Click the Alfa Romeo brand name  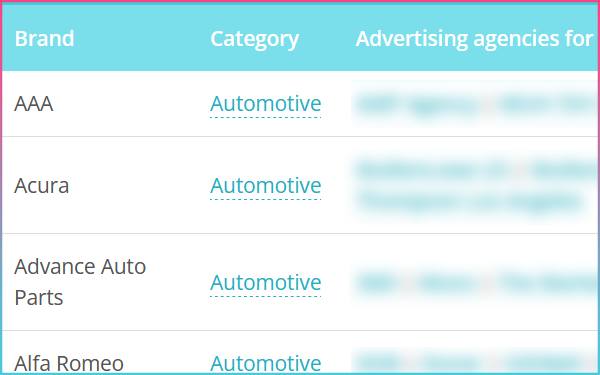[69, 364]
